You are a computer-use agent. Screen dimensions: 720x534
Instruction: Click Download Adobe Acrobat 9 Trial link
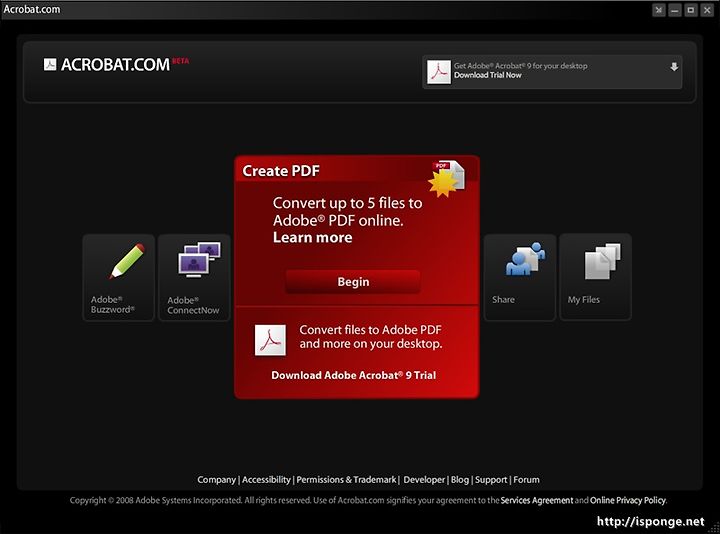pos(354,375)
